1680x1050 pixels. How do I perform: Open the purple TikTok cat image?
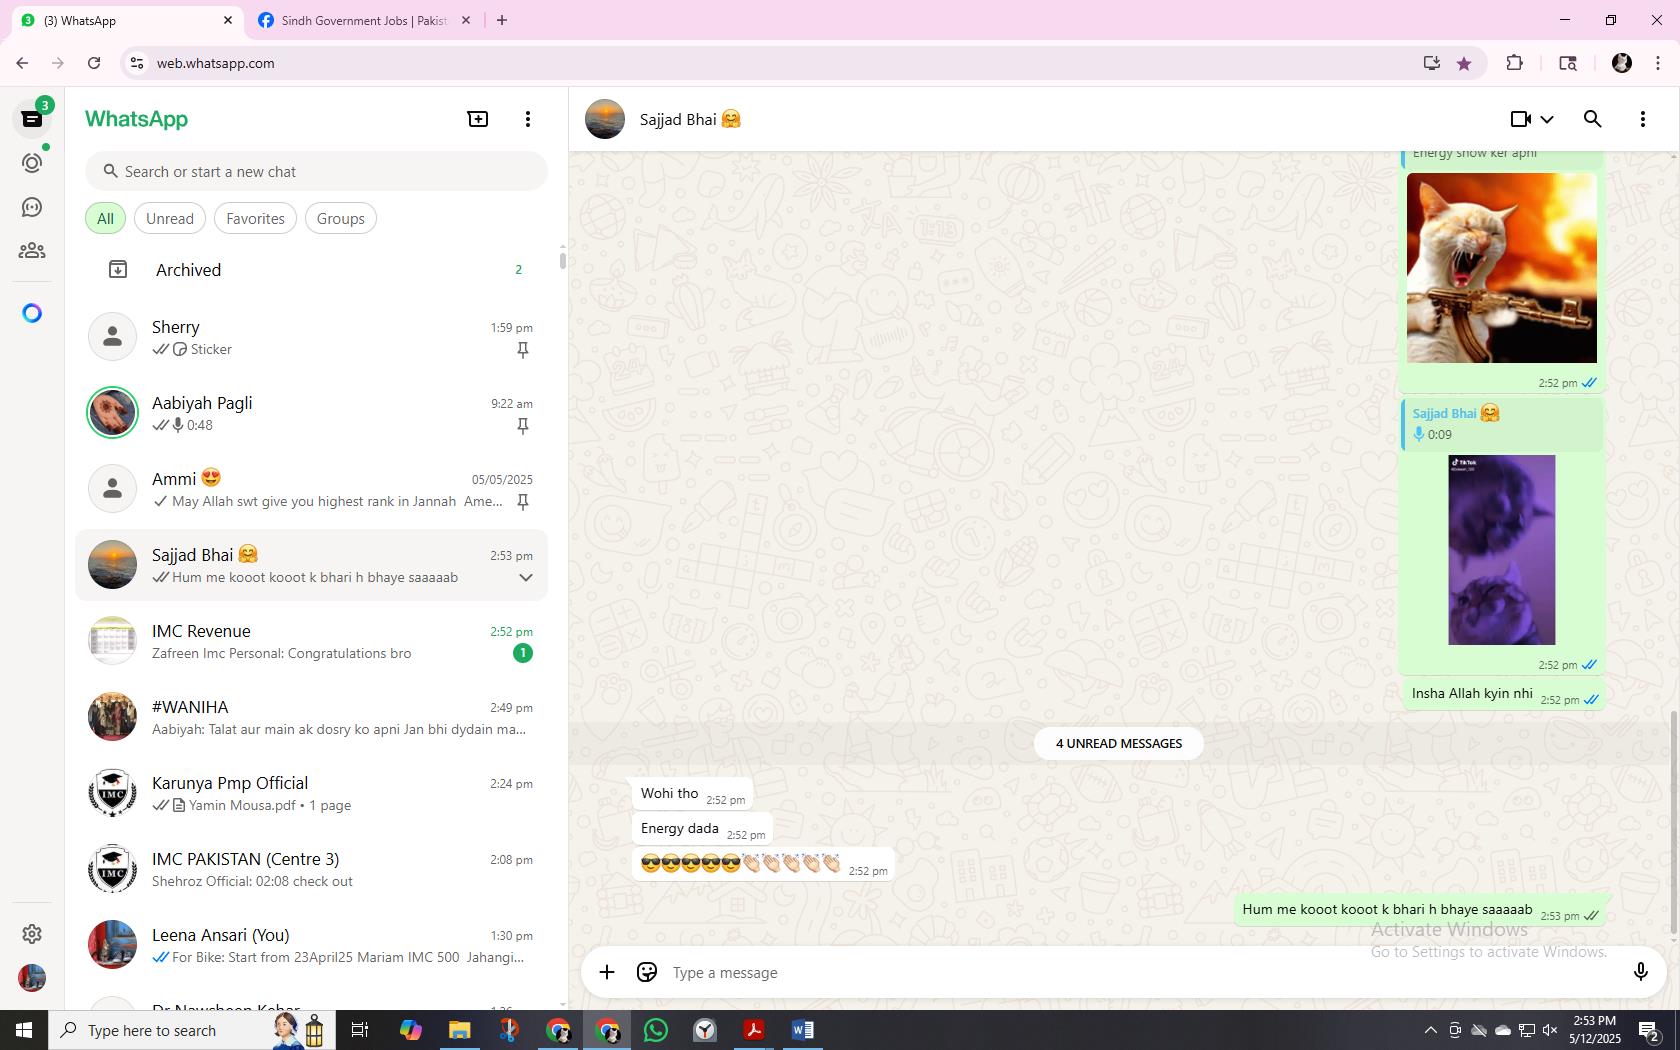click(x=1501, y=550)
